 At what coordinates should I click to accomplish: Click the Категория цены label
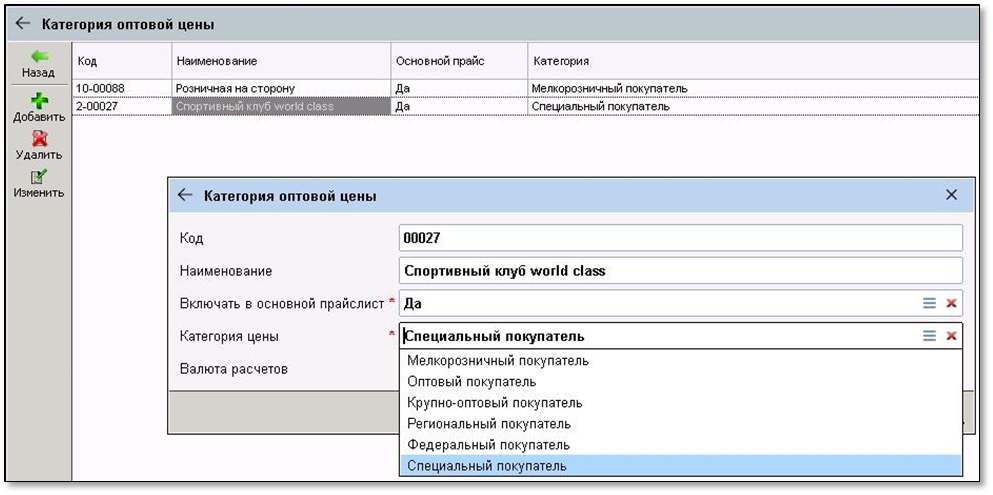point(229,336)
